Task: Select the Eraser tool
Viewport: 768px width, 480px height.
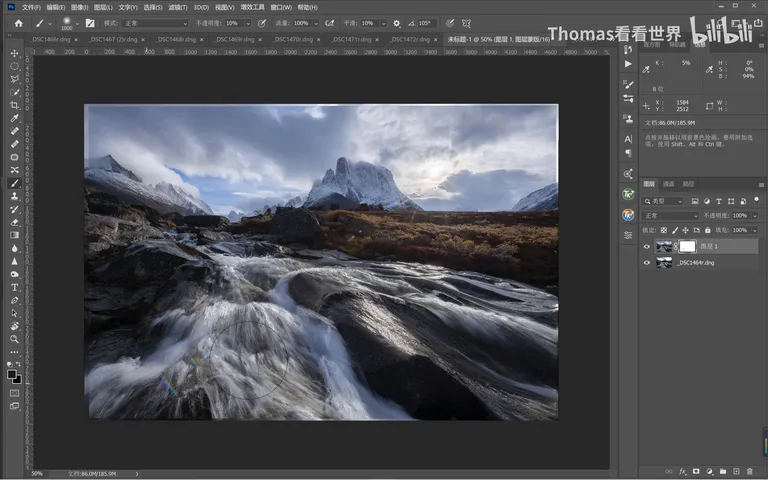Action: [x=14, y=222]
